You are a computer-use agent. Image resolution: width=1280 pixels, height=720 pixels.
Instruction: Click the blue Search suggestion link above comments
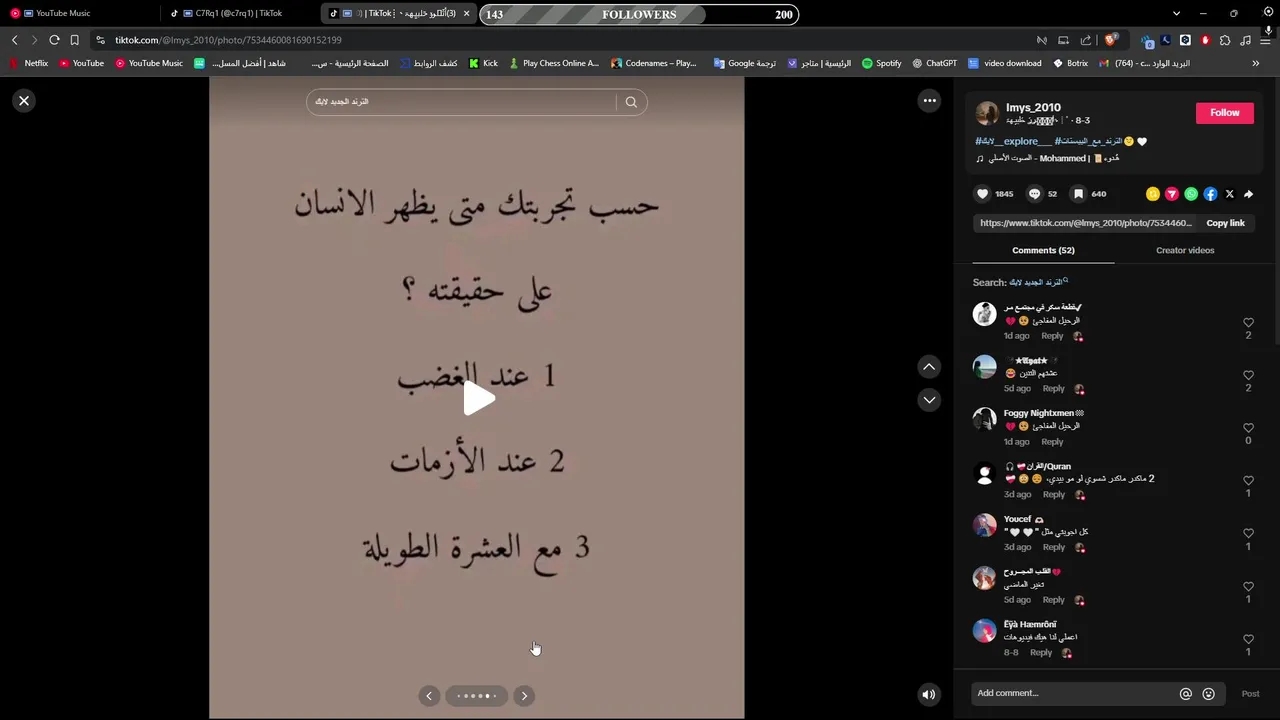point(1039,282)
